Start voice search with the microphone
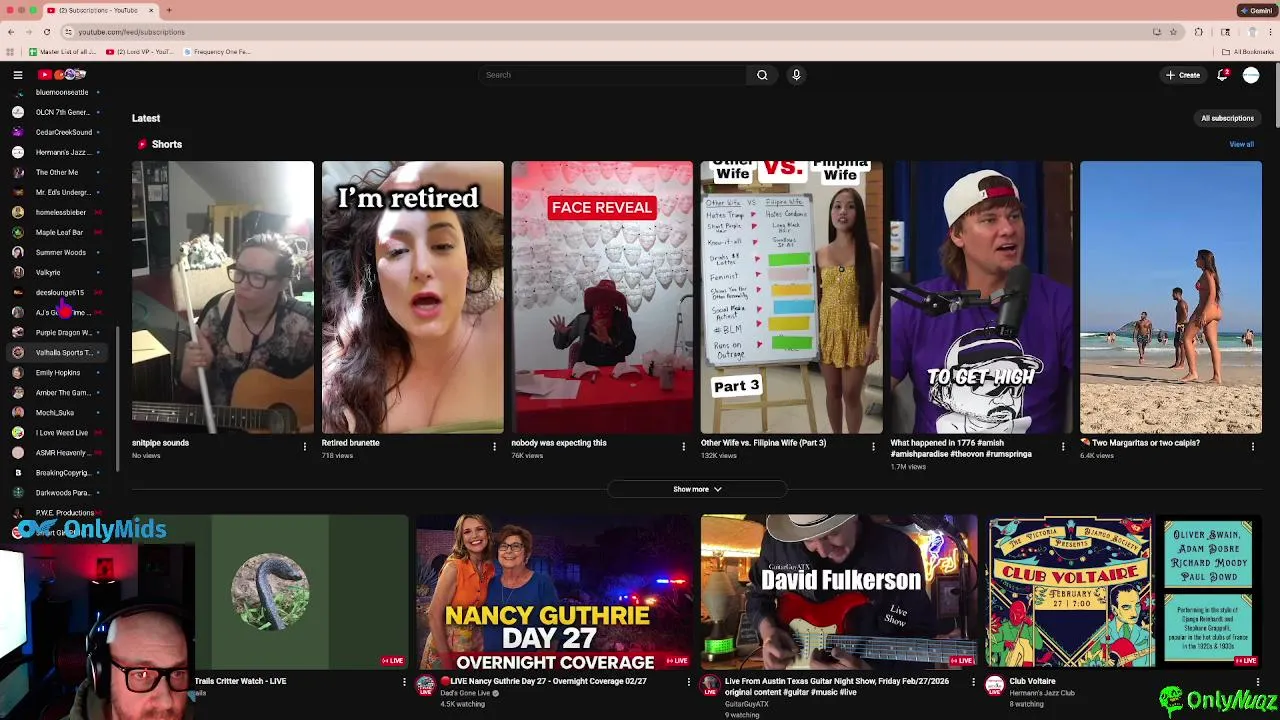Image resolution: width=1280 pixels, height=720 pixels. pos(796,75)
